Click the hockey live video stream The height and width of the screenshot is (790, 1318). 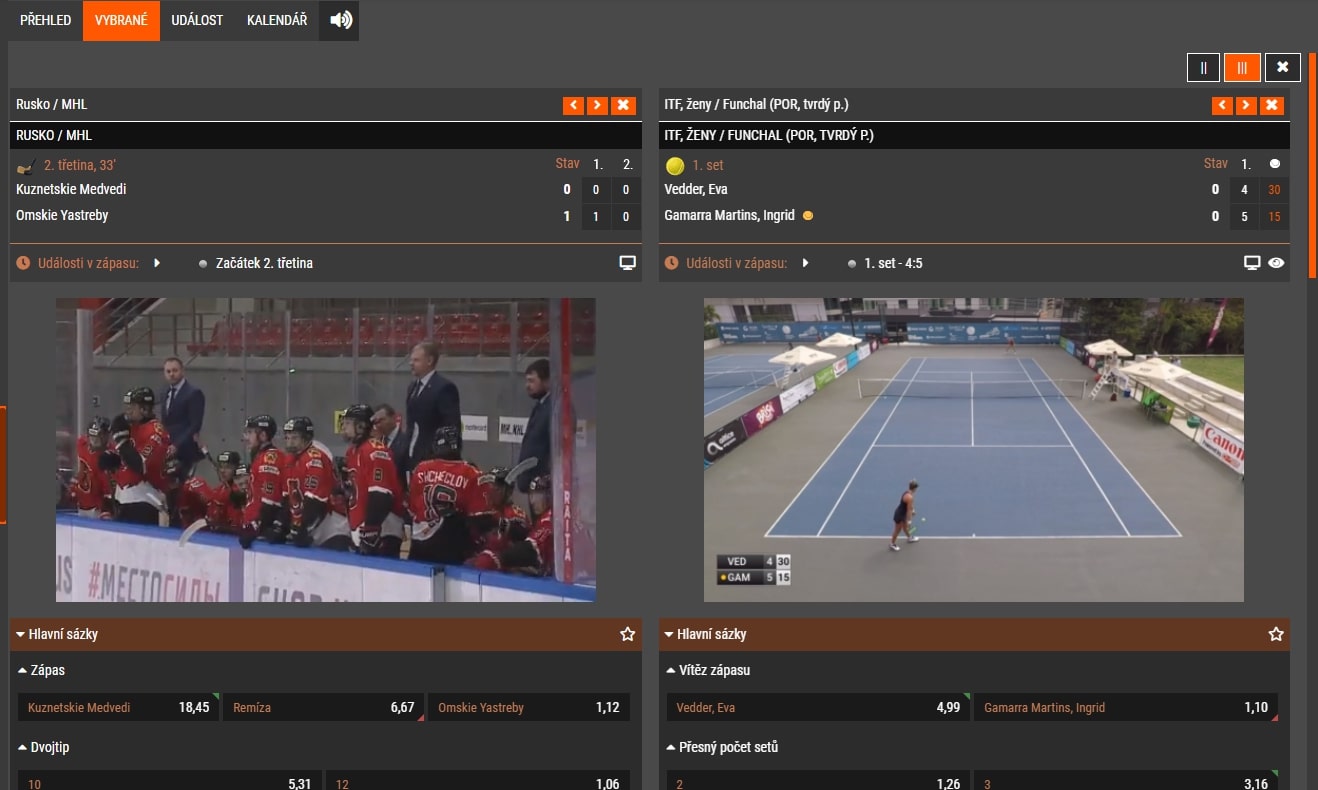click(x=326, y=450)
